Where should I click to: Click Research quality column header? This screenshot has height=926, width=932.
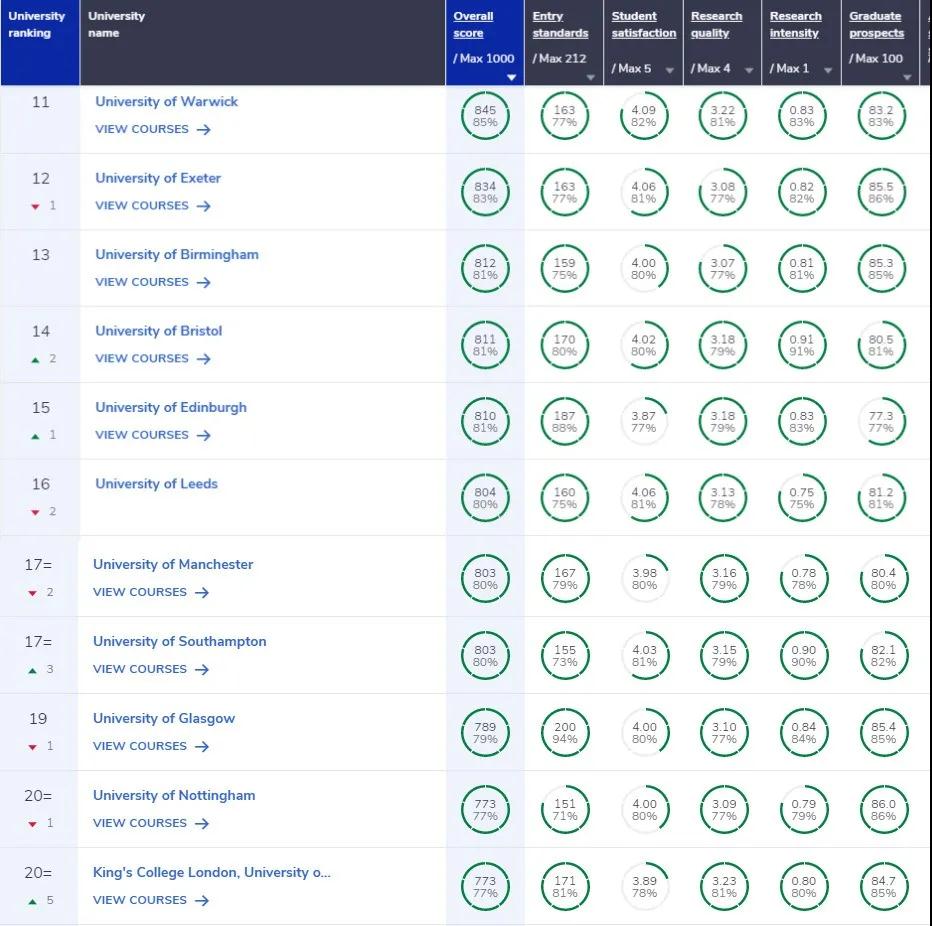click(716, 25)
